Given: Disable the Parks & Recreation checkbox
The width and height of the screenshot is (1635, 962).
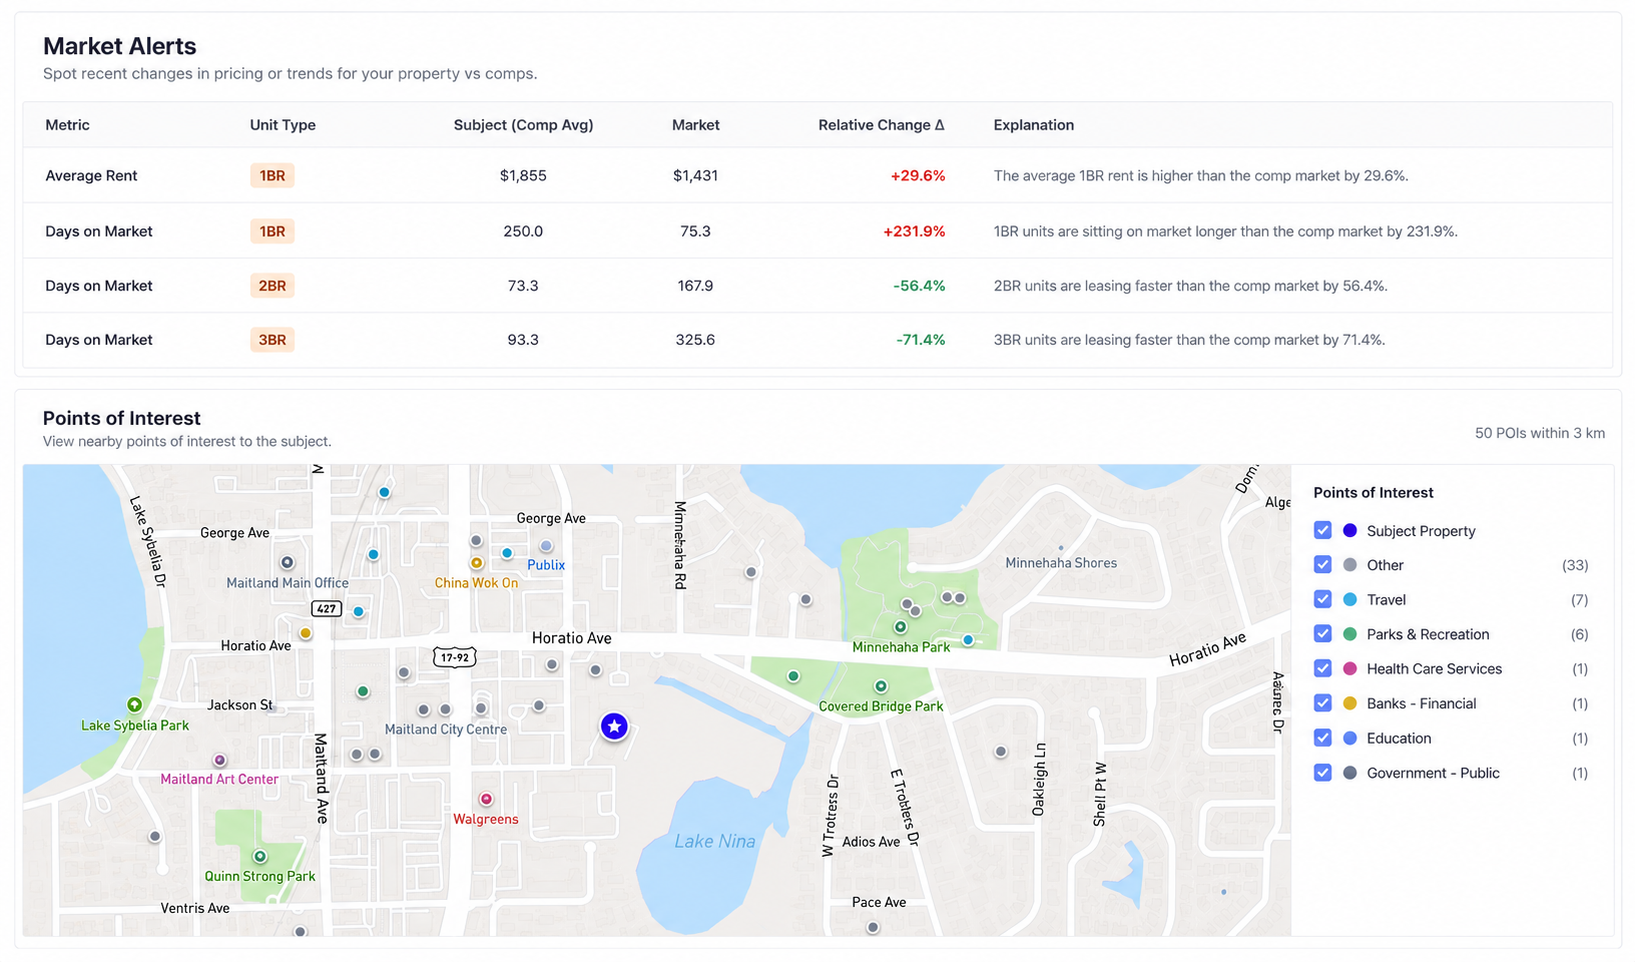Looking at the screenshot, I should (x=1323, y=634).
